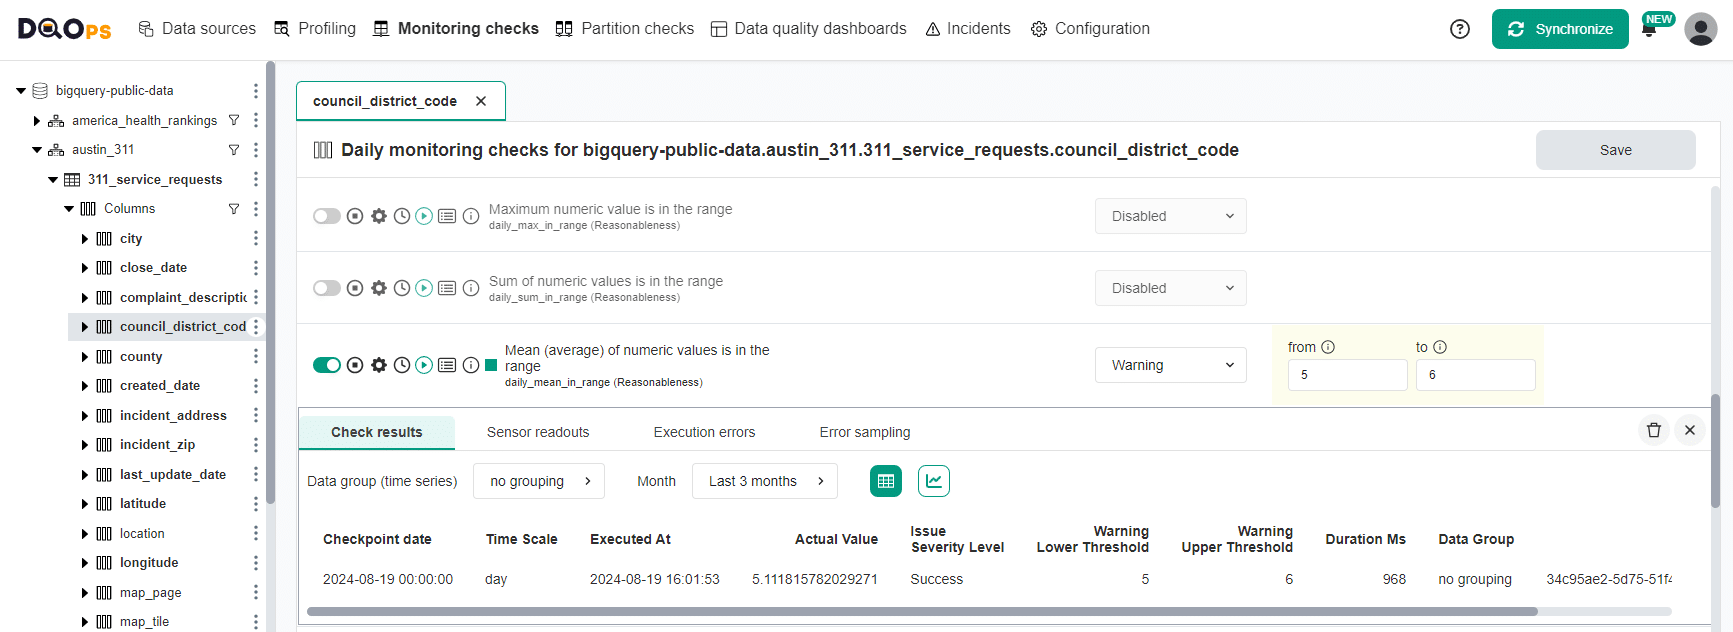1733x632 pixels.
Task: Open kebab menu for bigquery-public-data
Action: [x=256, y=91]
